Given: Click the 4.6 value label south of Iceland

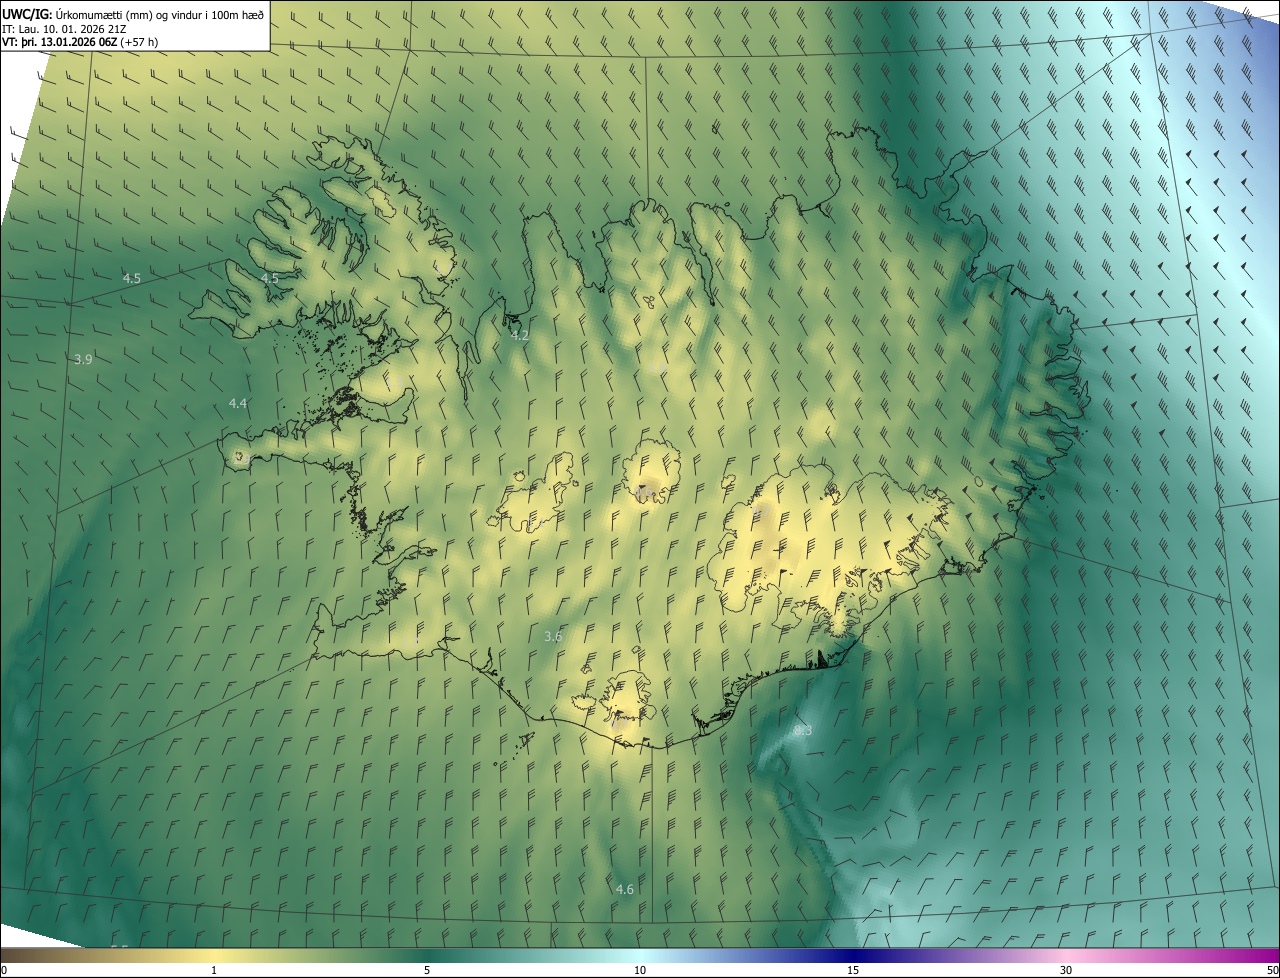Looking at the screenshot, I should click(x=624, y=889).
